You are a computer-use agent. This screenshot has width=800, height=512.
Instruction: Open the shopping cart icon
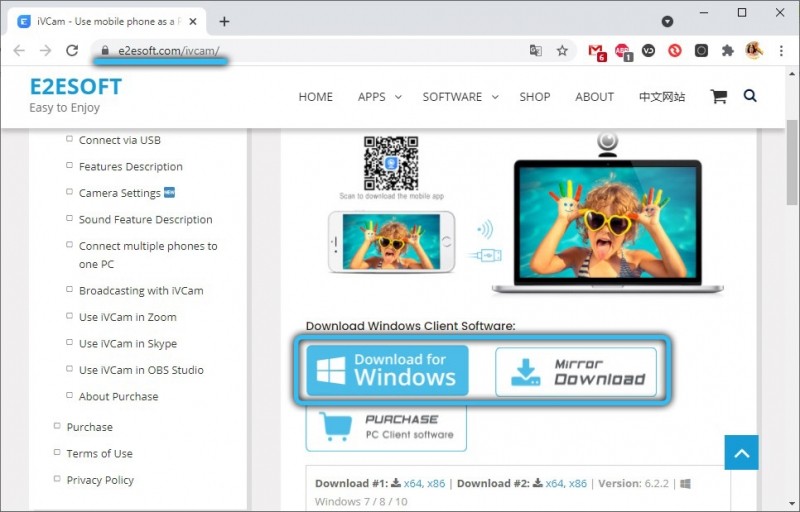click(719, 96)
